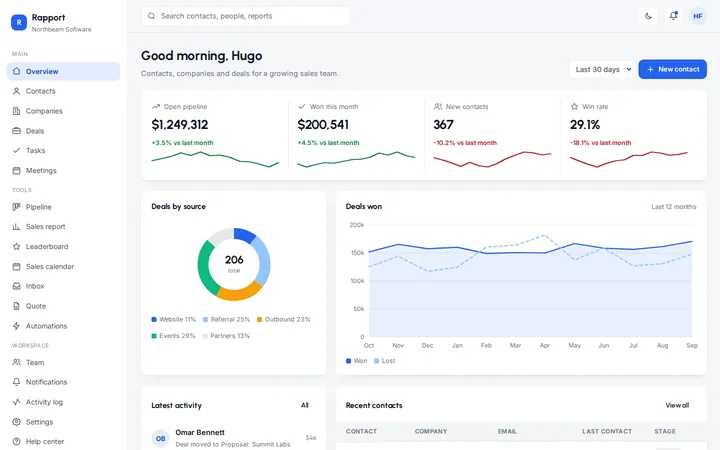
Task: Click the $1,249,312 pipeline value
Action: point(180,125)
